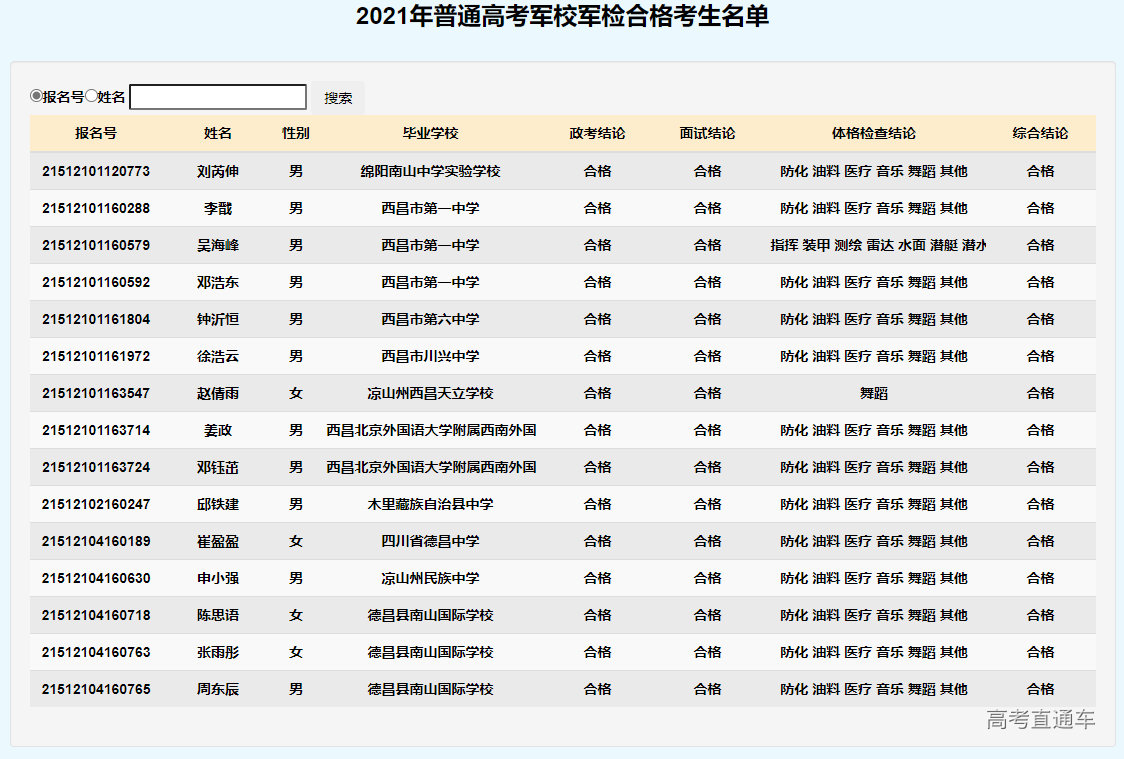
Task: Click registration number 21512101163547
Action: 96,393
